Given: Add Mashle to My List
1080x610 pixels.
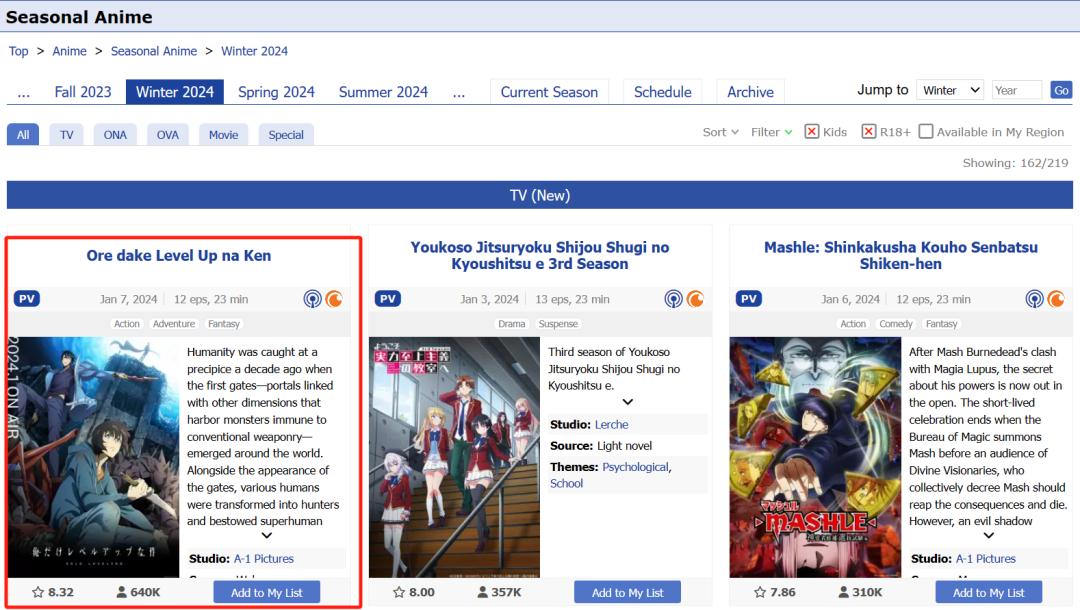Looking at the screenshot, I should pos(988,593).
